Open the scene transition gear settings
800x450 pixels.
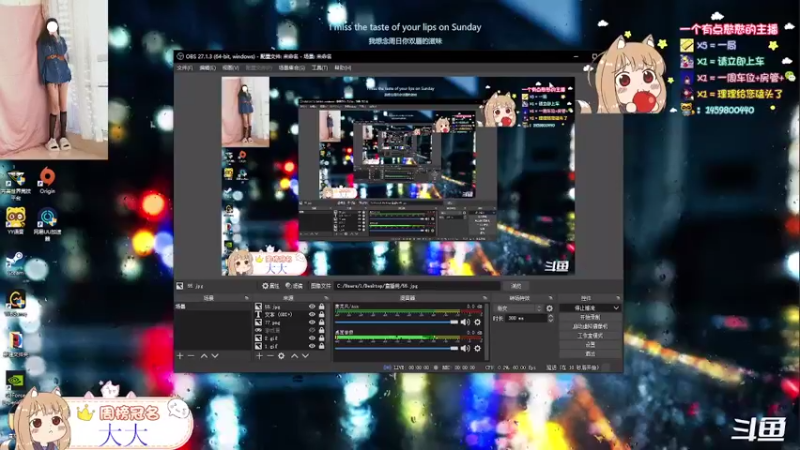[x=549, y=308]
